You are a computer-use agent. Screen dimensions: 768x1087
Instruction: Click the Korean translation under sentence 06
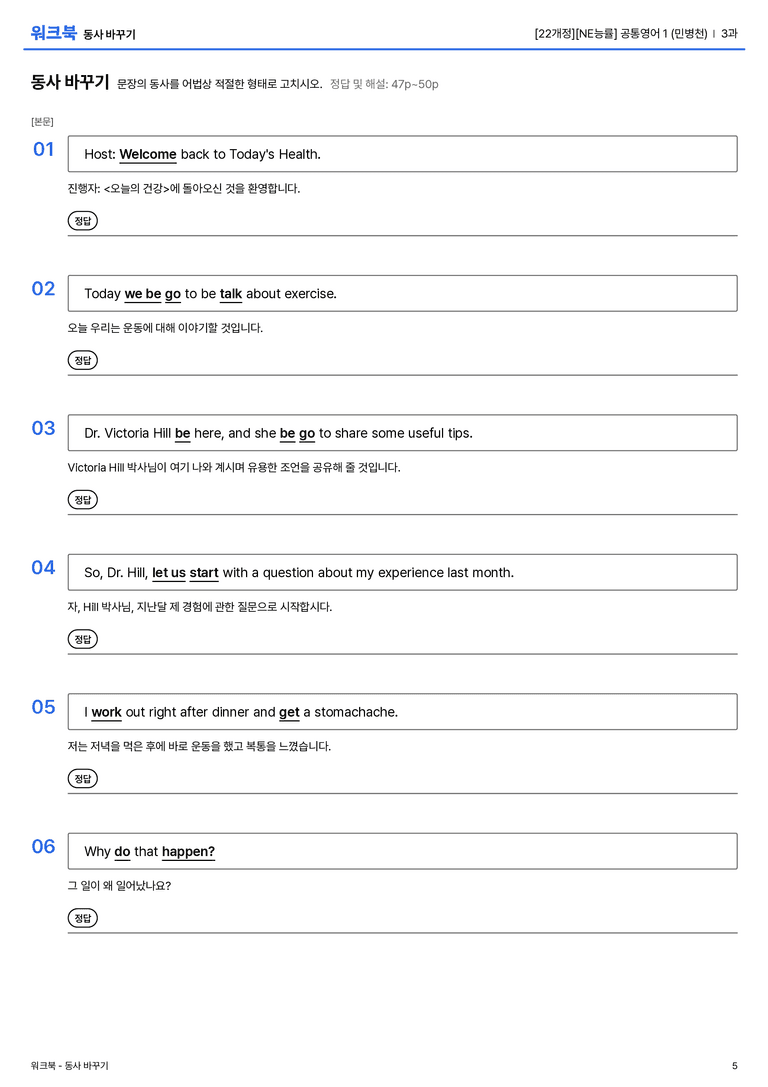click(x=119, y=885)
